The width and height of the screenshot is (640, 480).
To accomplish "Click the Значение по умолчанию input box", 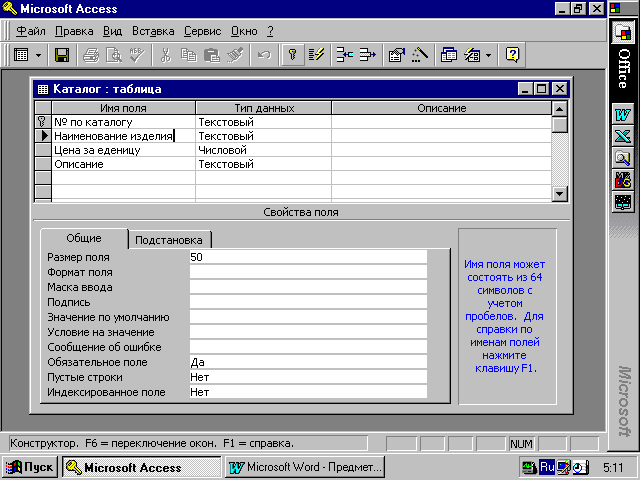I will 308,317.
